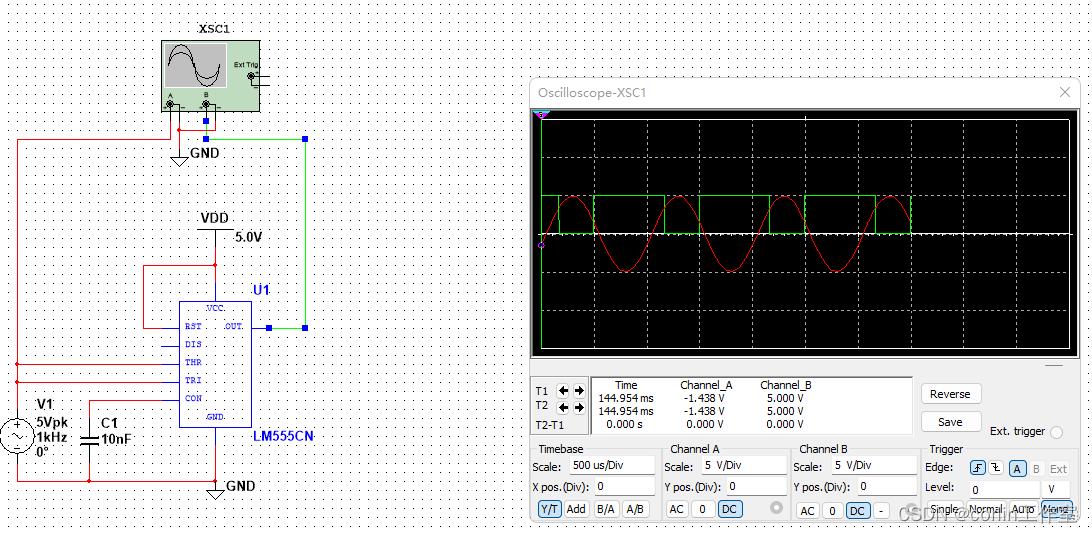Viewport: 1092px width, 533px height.
Task: Switch timebase to B/A mode
Action: click(606, 509)
